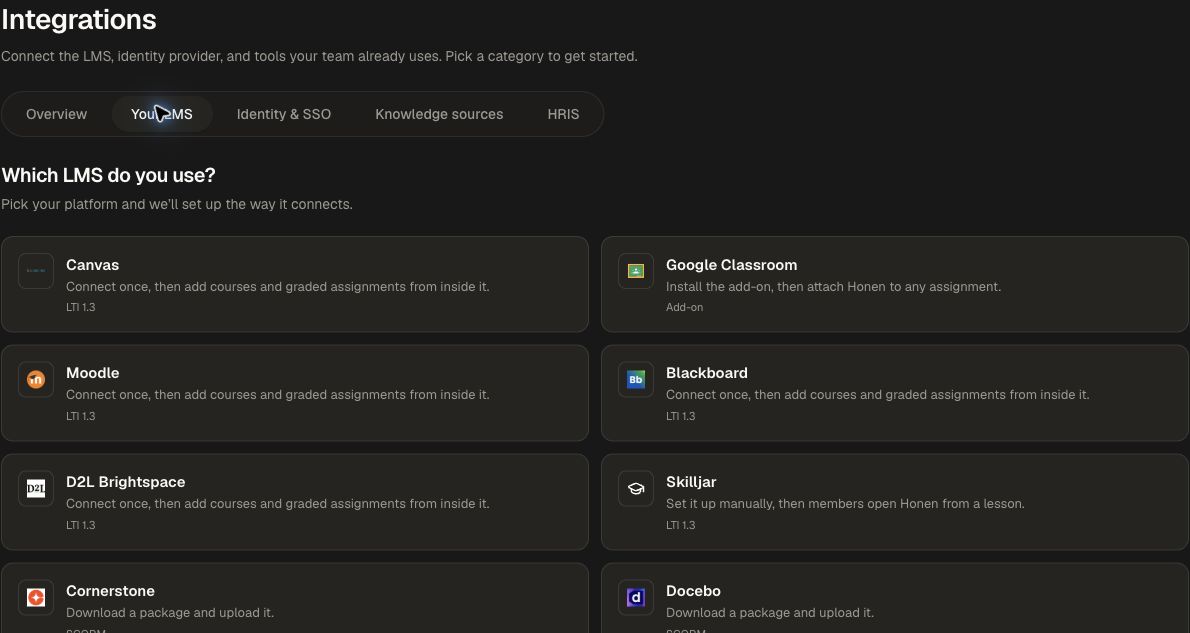Click the Moodle logo icon
The image size is (1190, 633).
pyautogui.click(x=36, y=379)
